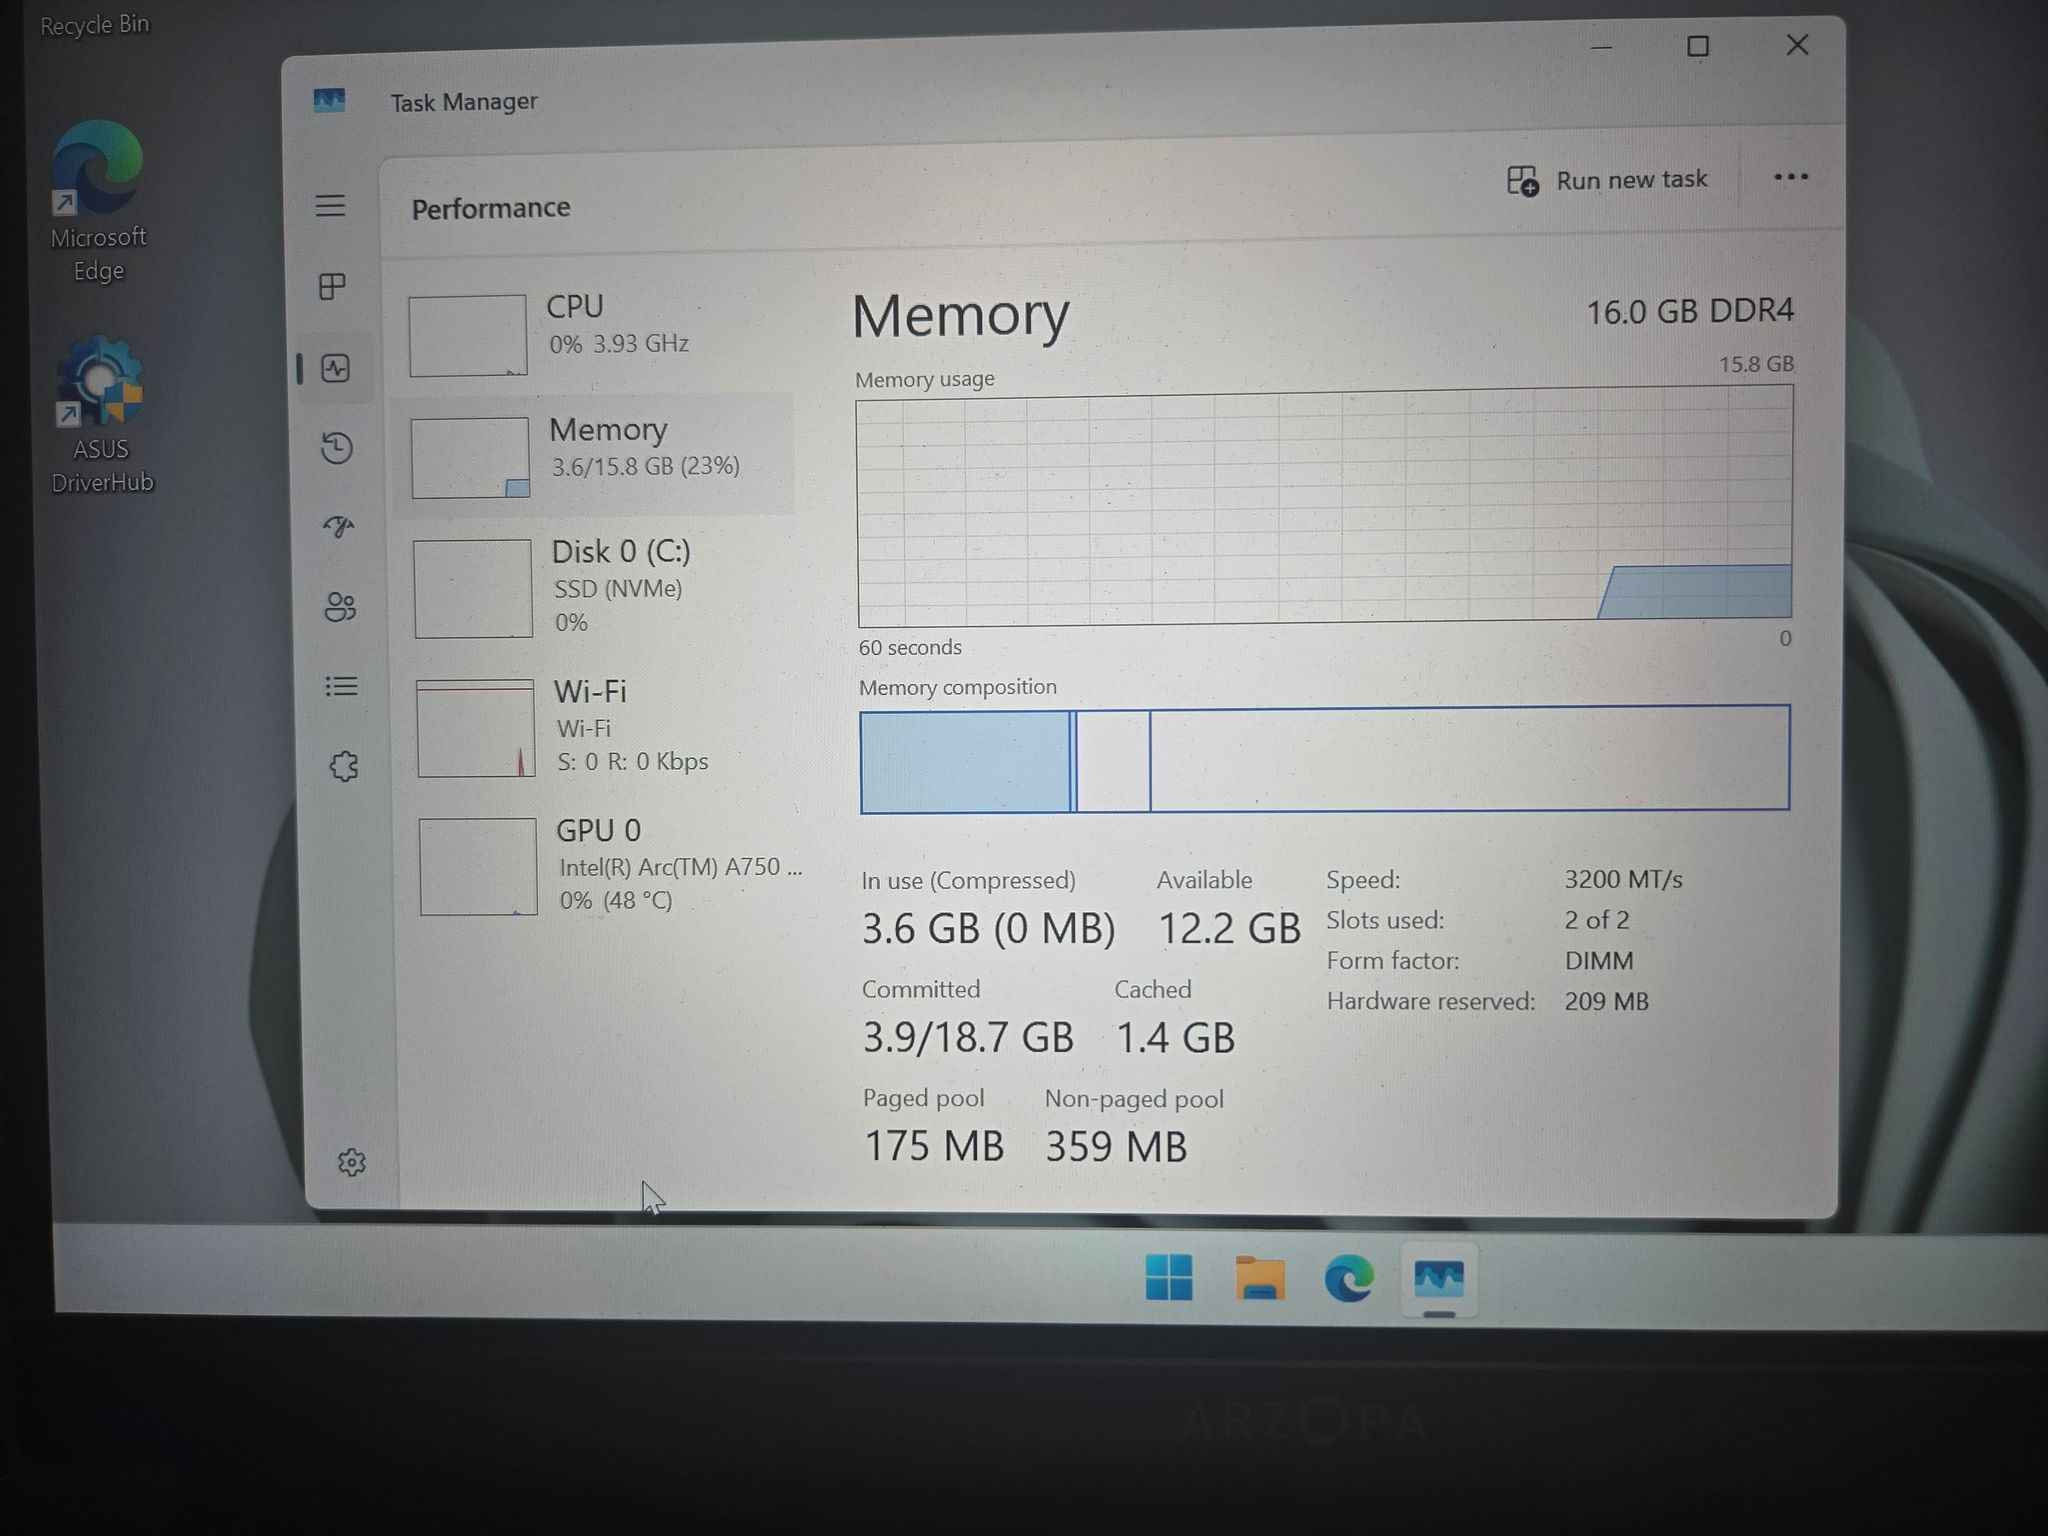Open the Users page icon
2048x1536 pixels.
pyautogui.click(x=340, y=606)
